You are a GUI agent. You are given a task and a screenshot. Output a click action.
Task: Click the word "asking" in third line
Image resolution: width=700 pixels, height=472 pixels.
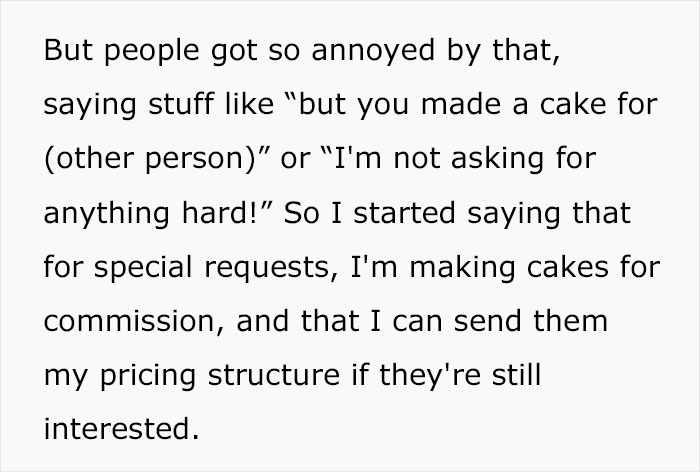(497, 159)
